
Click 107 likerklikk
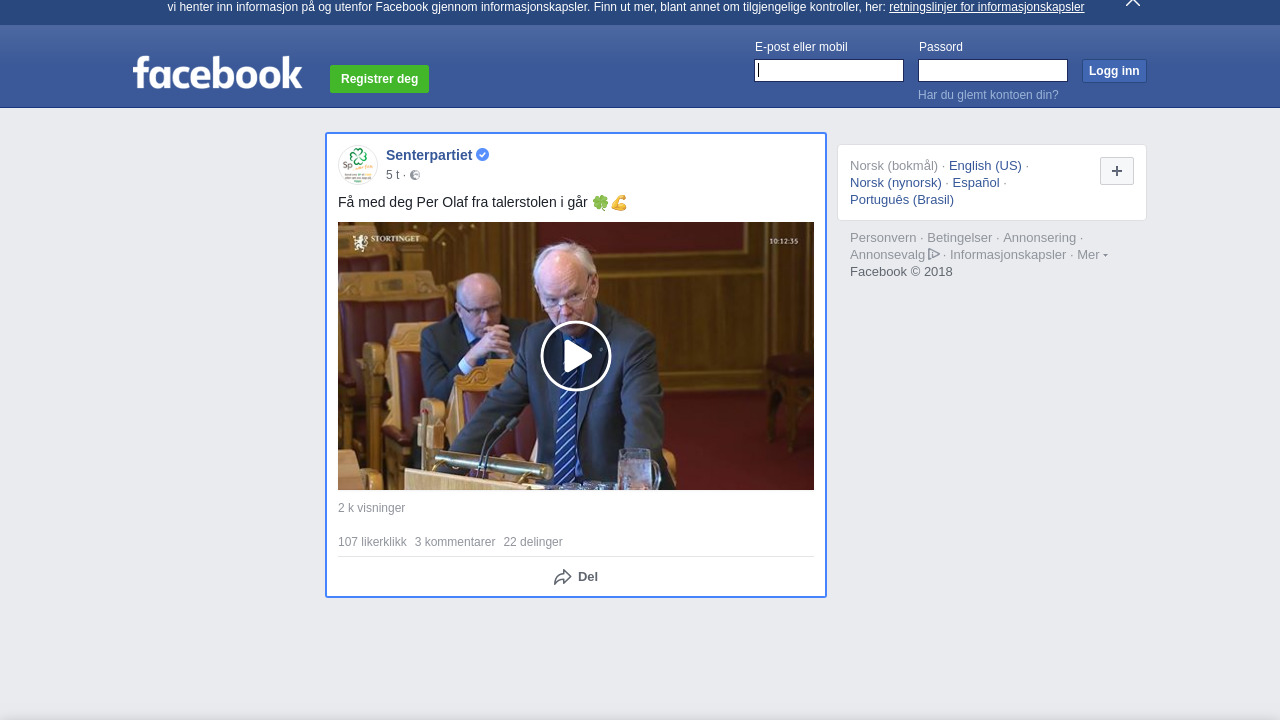pos(372,542)
